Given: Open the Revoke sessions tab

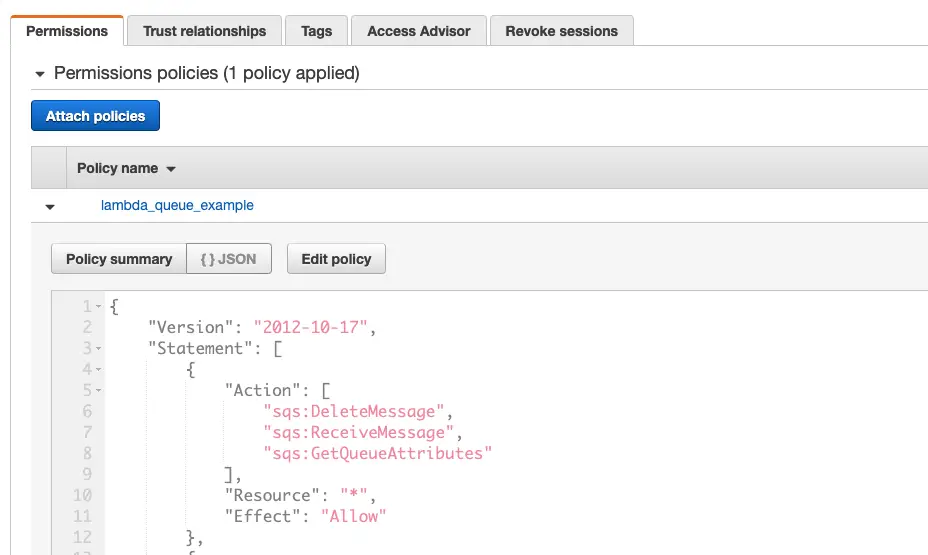Looking at the screenshot, I should tap(561, 31).
